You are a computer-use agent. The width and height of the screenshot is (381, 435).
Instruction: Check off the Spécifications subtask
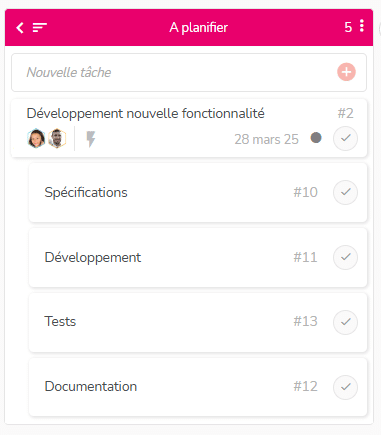(345, 192)
